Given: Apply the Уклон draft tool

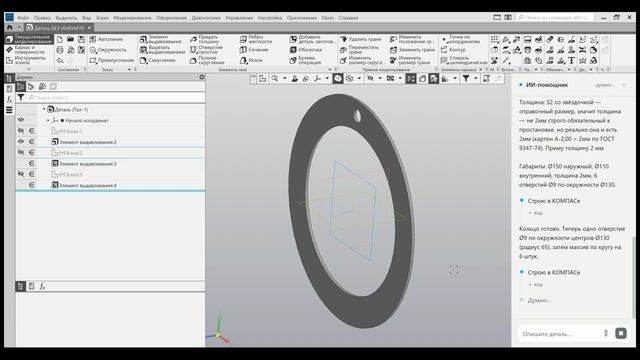Looking at the screenshot, I should pos(251,60).
